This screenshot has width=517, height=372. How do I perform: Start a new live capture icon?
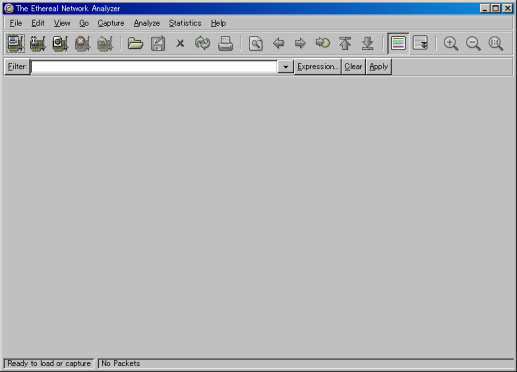60,43
